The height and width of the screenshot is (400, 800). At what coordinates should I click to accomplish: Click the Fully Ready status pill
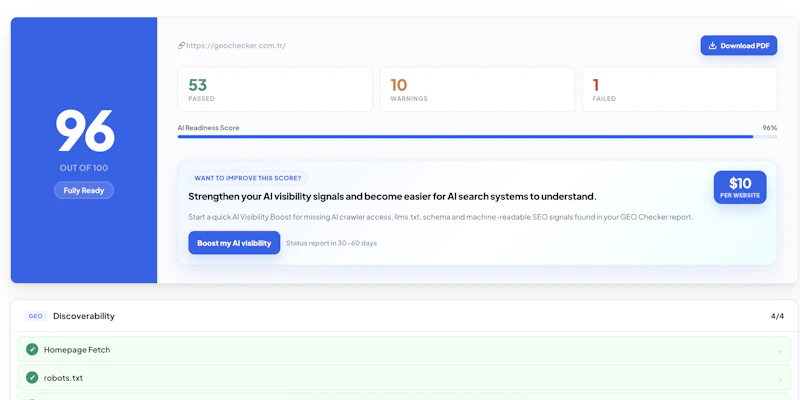[84, 190]
